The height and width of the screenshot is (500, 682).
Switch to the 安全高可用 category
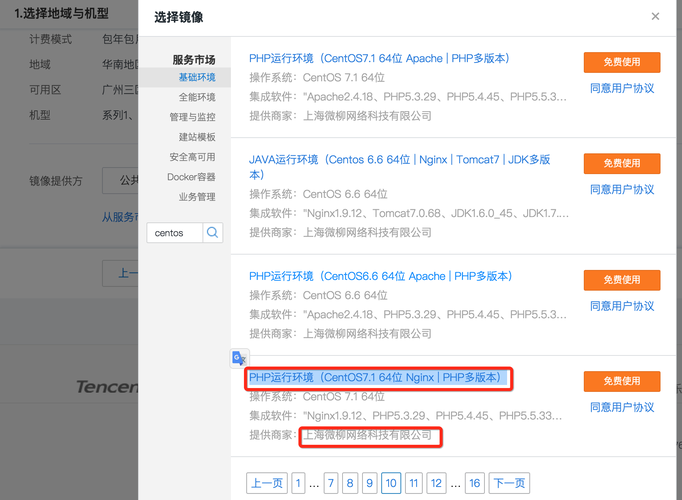(x=192, y=157)
